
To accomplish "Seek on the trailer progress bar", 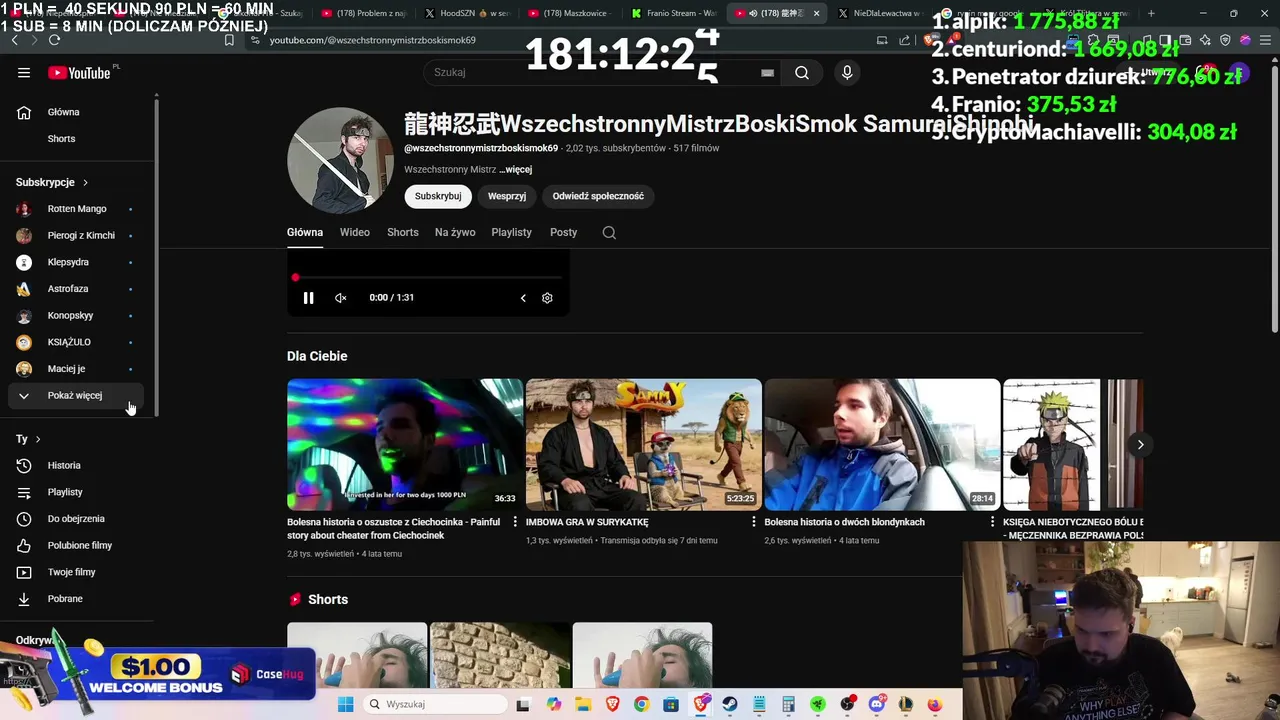I will (x=428, y=277).
